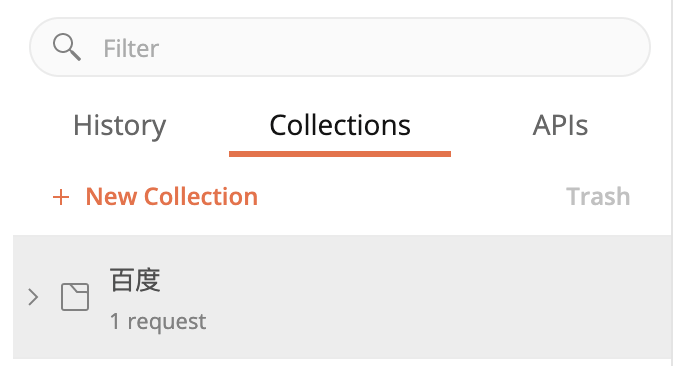Image resolution: width=677 pixels, height=366 pixels.
Task: Click the word "Collection" in New Collection
Action: pos(201,197)
